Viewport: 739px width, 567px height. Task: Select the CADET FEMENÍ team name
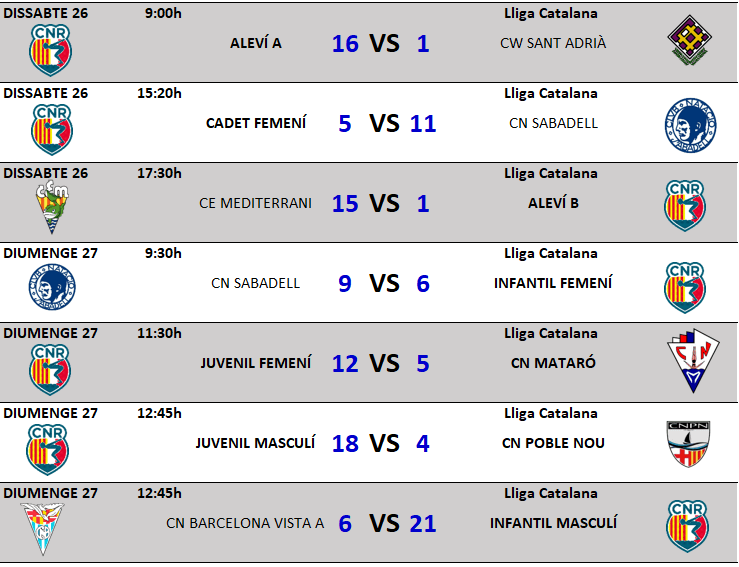(256, 123)
